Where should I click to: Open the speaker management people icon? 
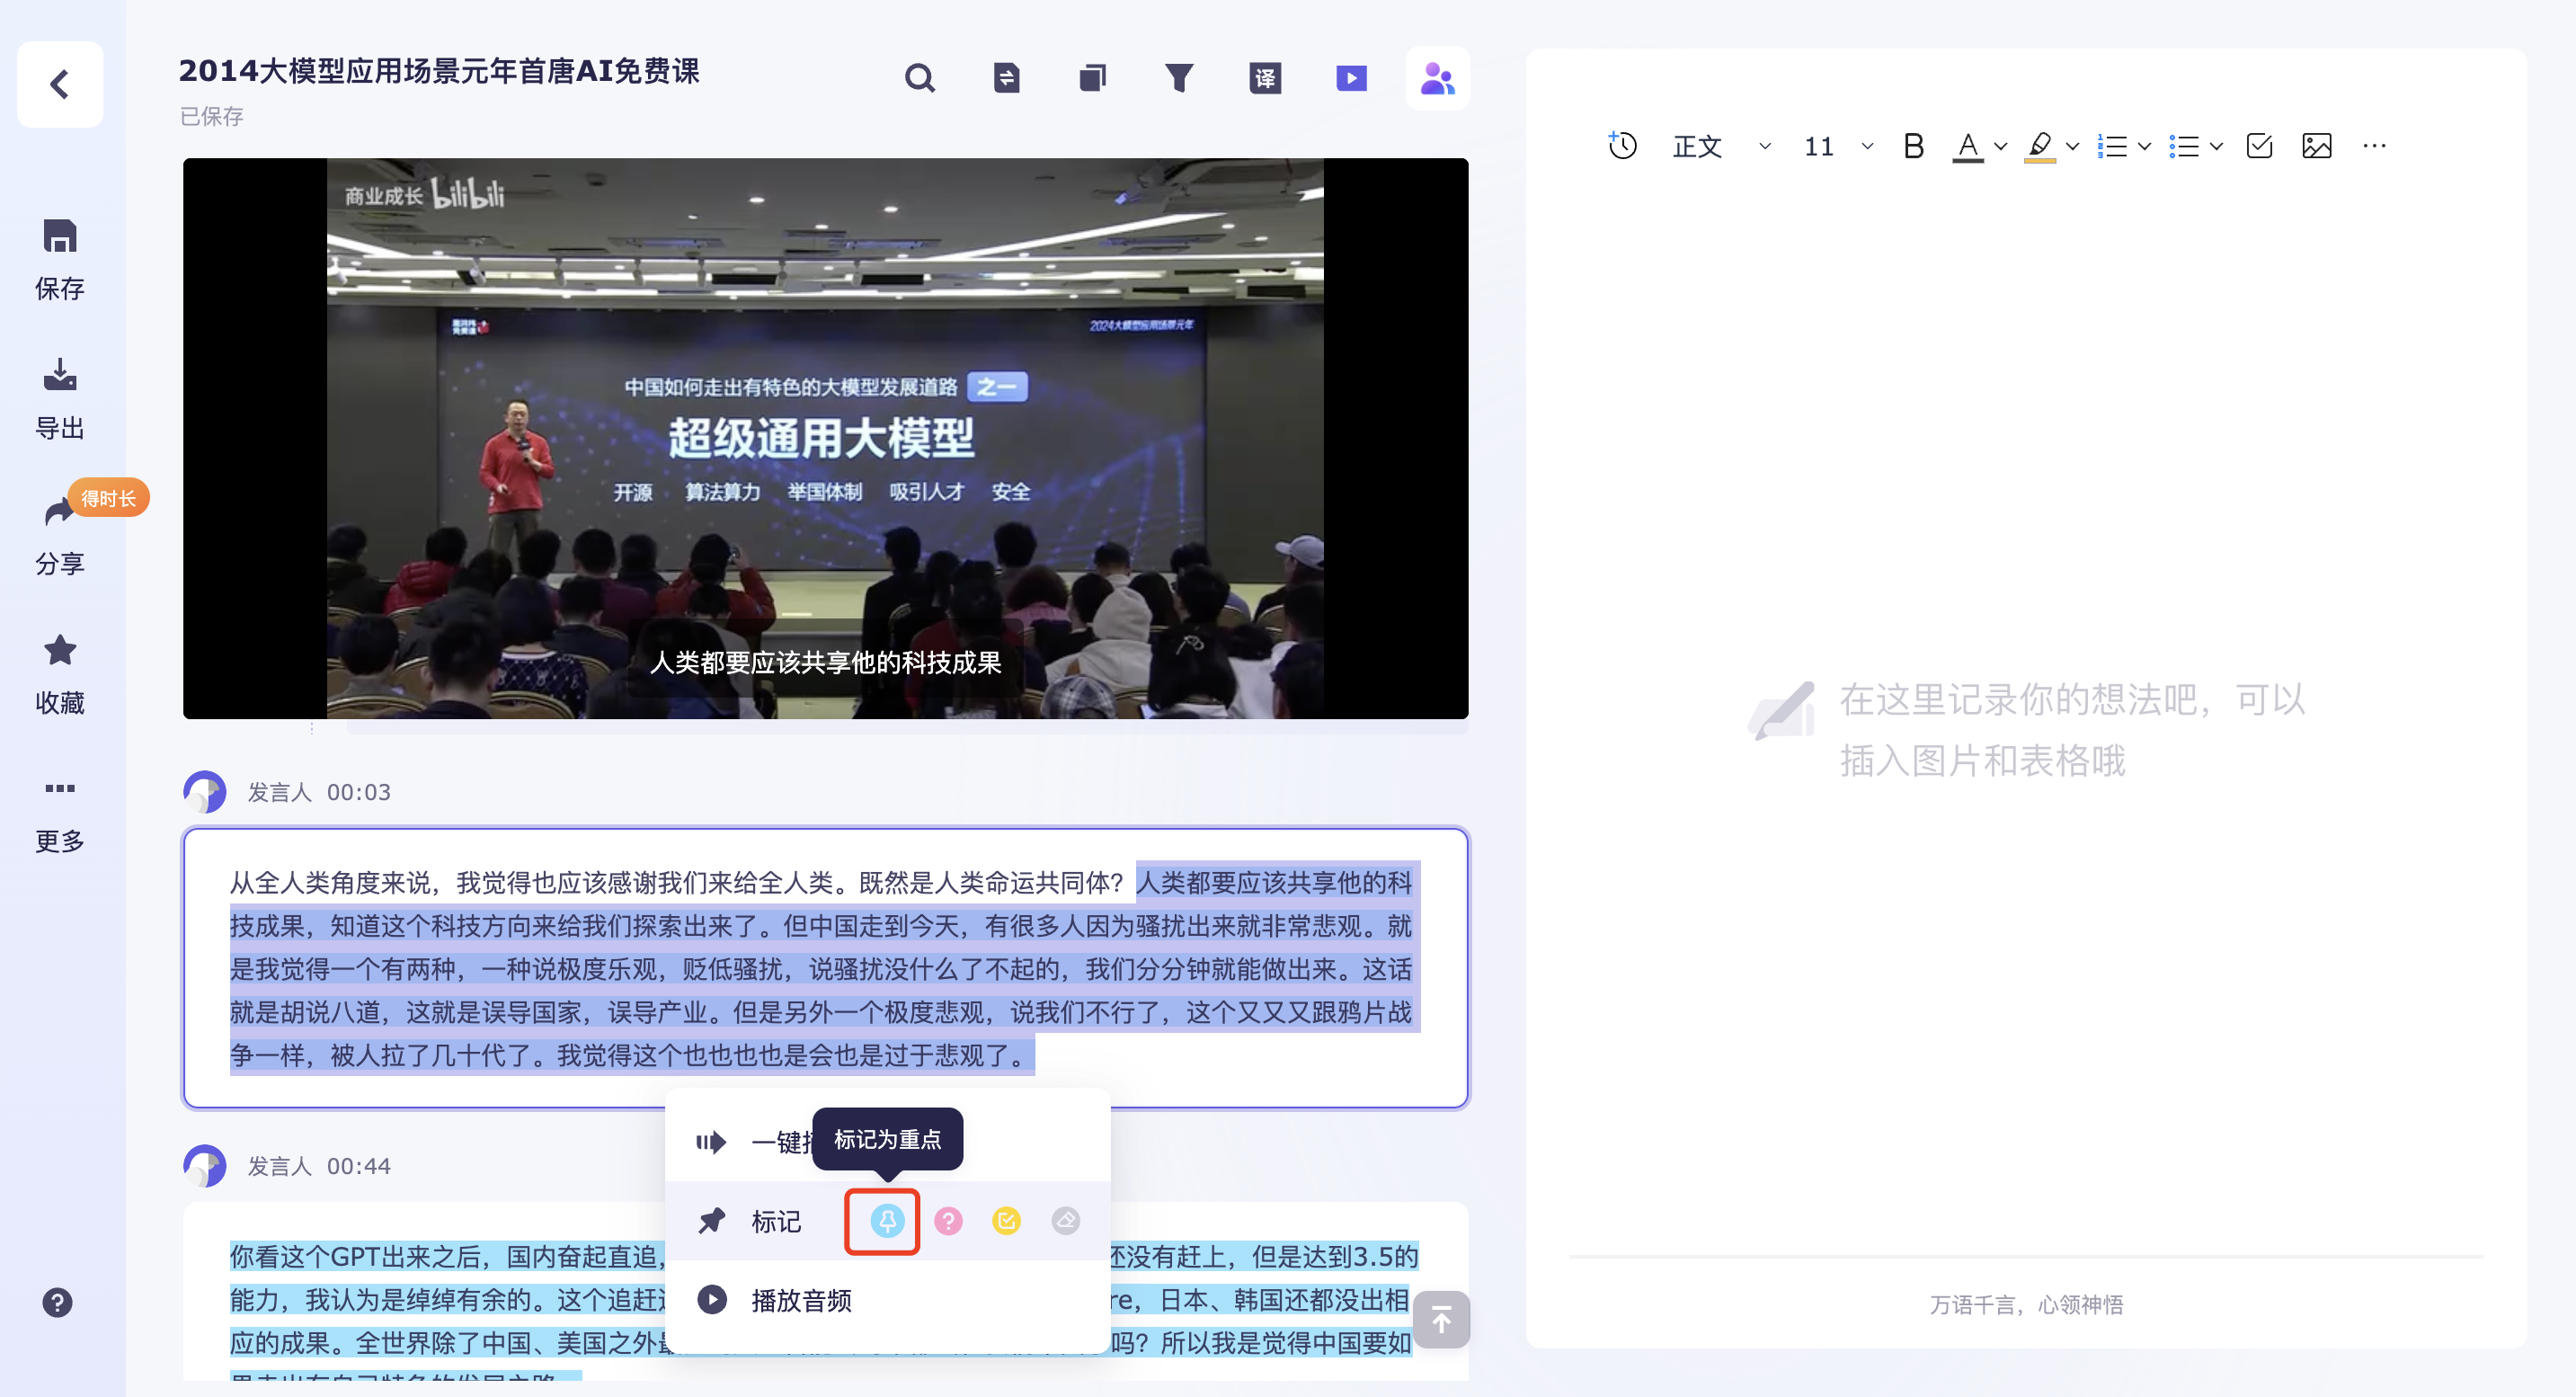pyautogui.click(x=1437, y=78)
